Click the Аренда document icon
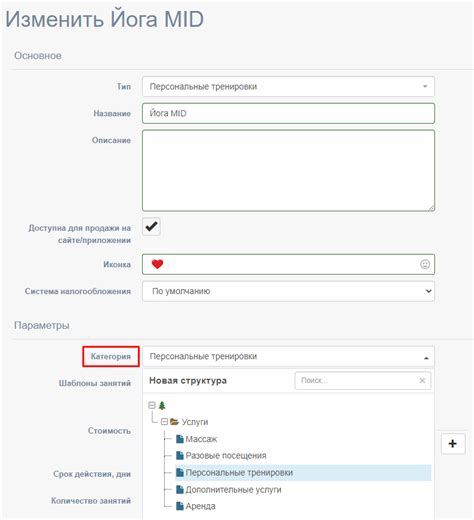This screenshot has height=520, width=474. point(180,506)
